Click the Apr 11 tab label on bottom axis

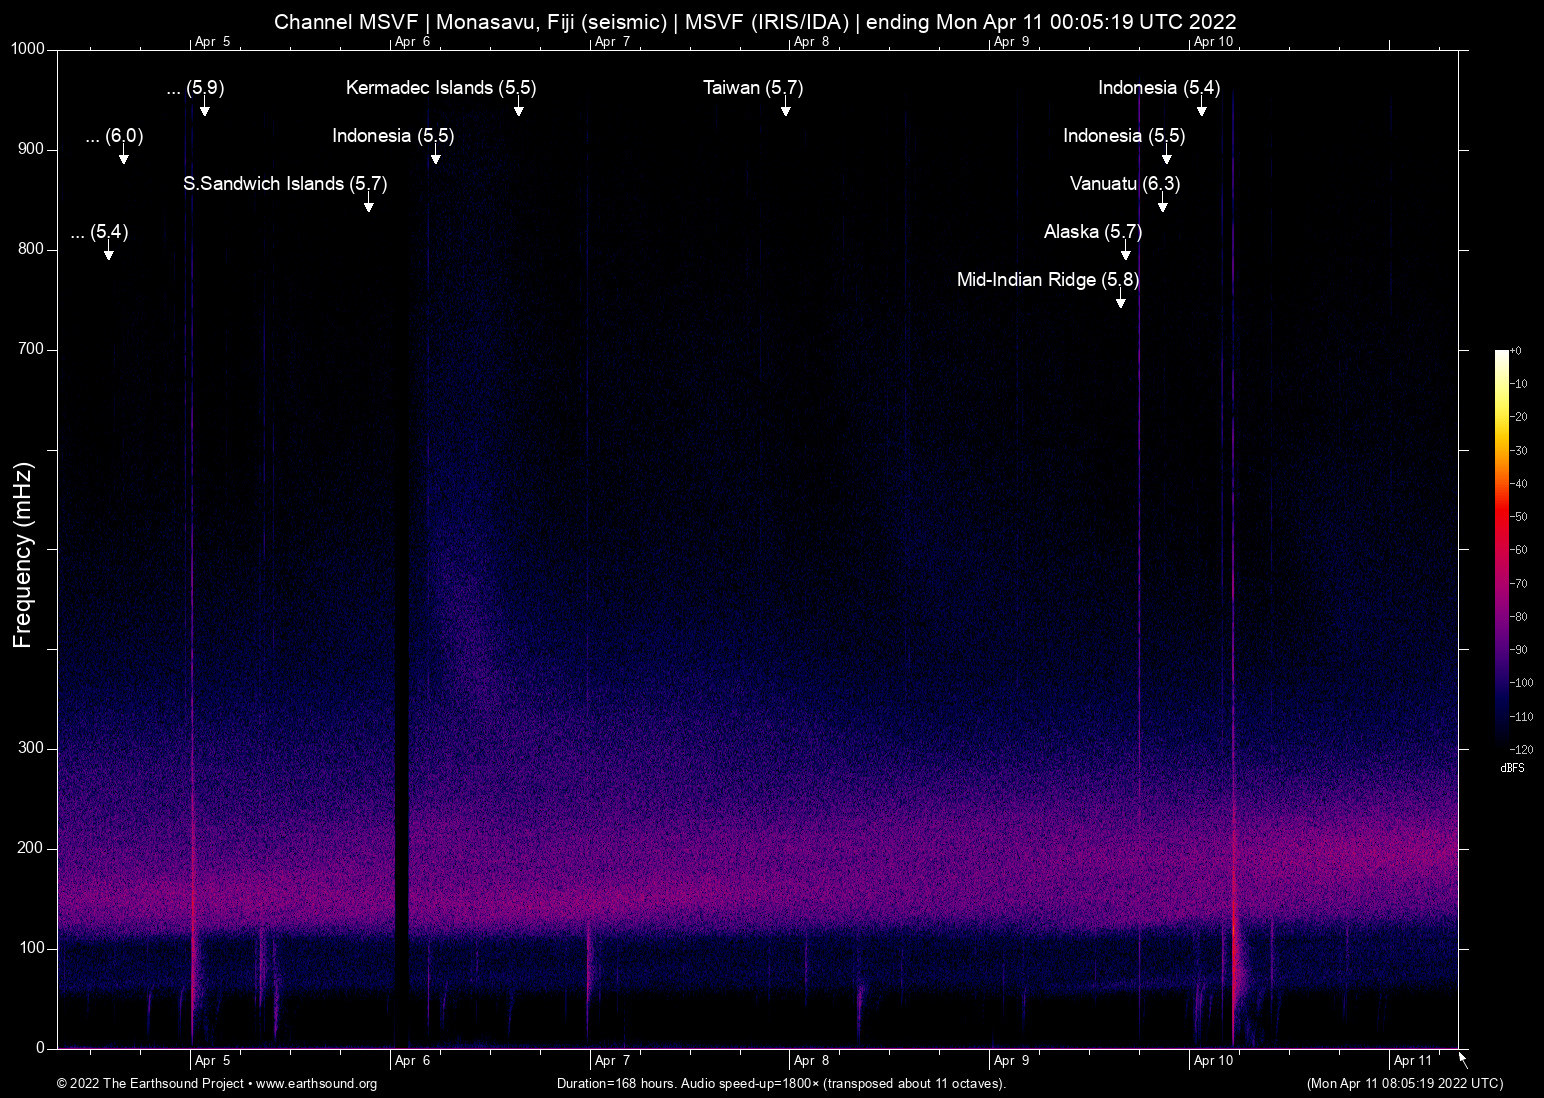1410,1060
